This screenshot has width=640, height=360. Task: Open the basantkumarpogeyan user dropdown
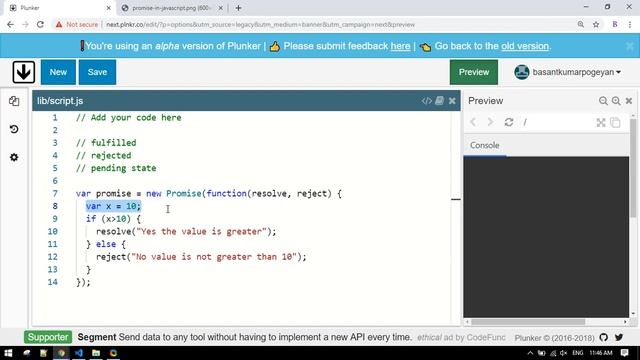(x=567, y=72)
